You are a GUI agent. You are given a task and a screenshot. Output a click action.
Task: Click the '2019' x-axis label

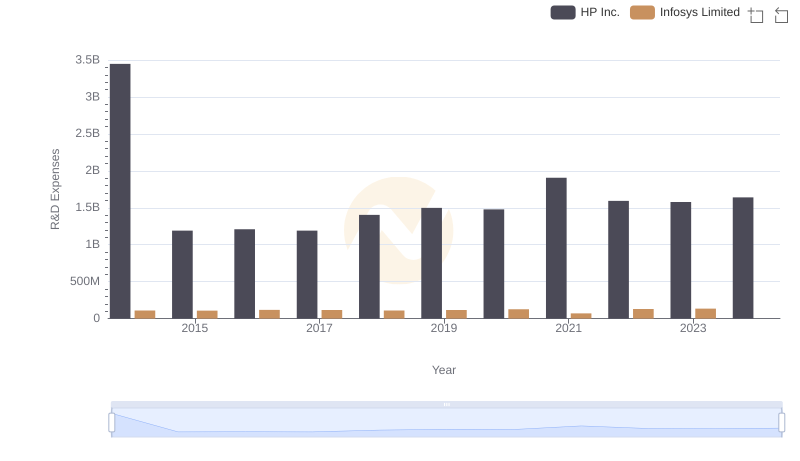[x=444, y=328]
